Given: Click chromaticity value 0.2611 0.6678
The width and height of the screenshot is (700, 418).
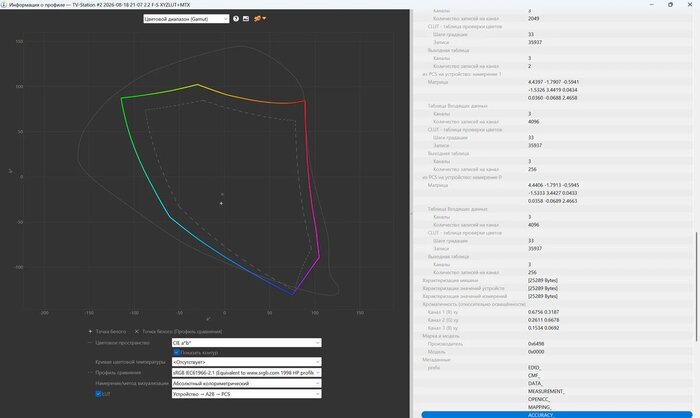Looking at the screenshot, I should pyautogui.click(x=543, y=320).
